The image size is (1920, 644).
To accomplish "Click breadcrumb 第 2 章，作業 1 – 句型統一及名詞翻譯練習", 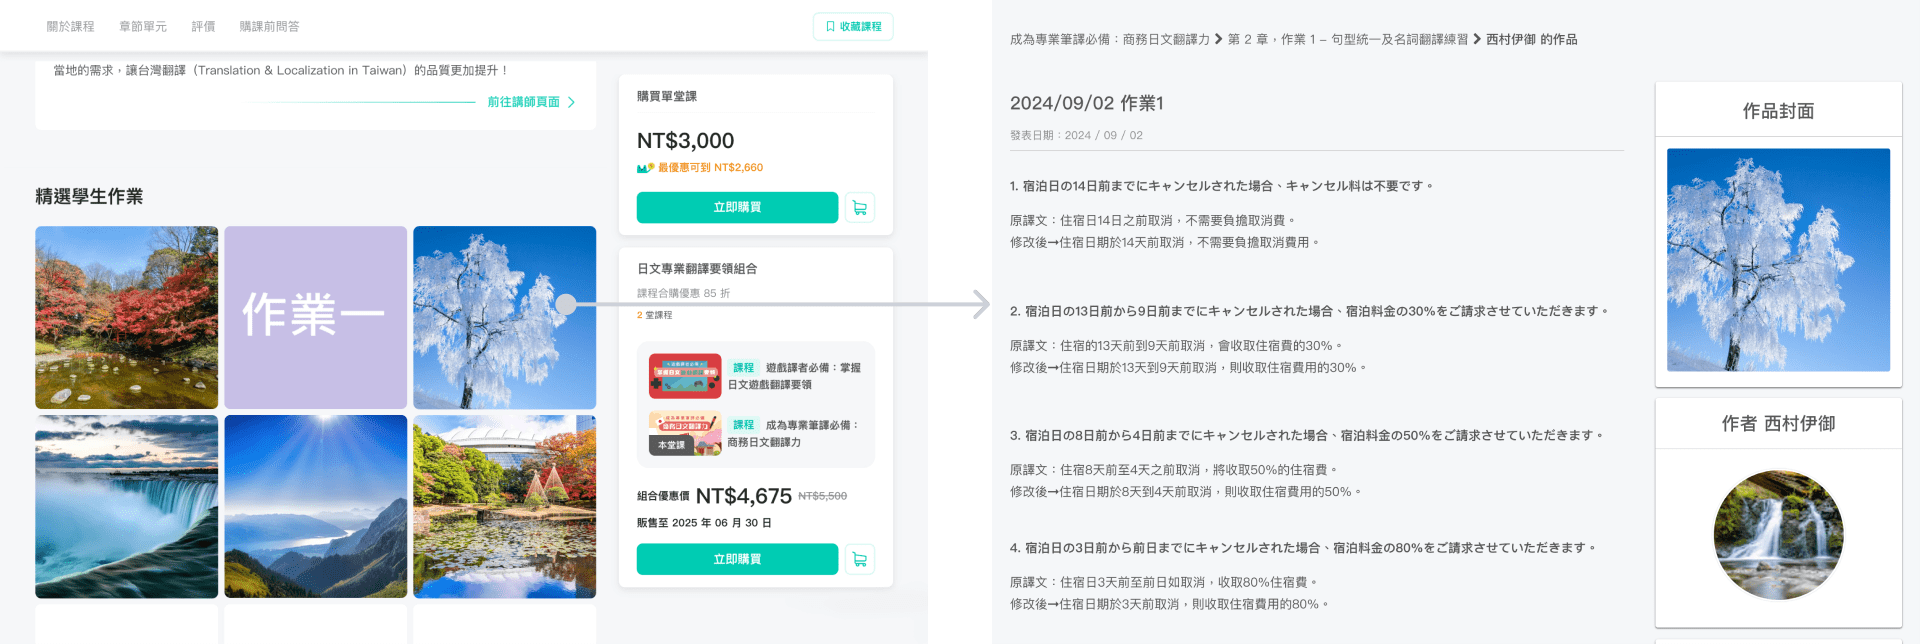I will 1348,40.
